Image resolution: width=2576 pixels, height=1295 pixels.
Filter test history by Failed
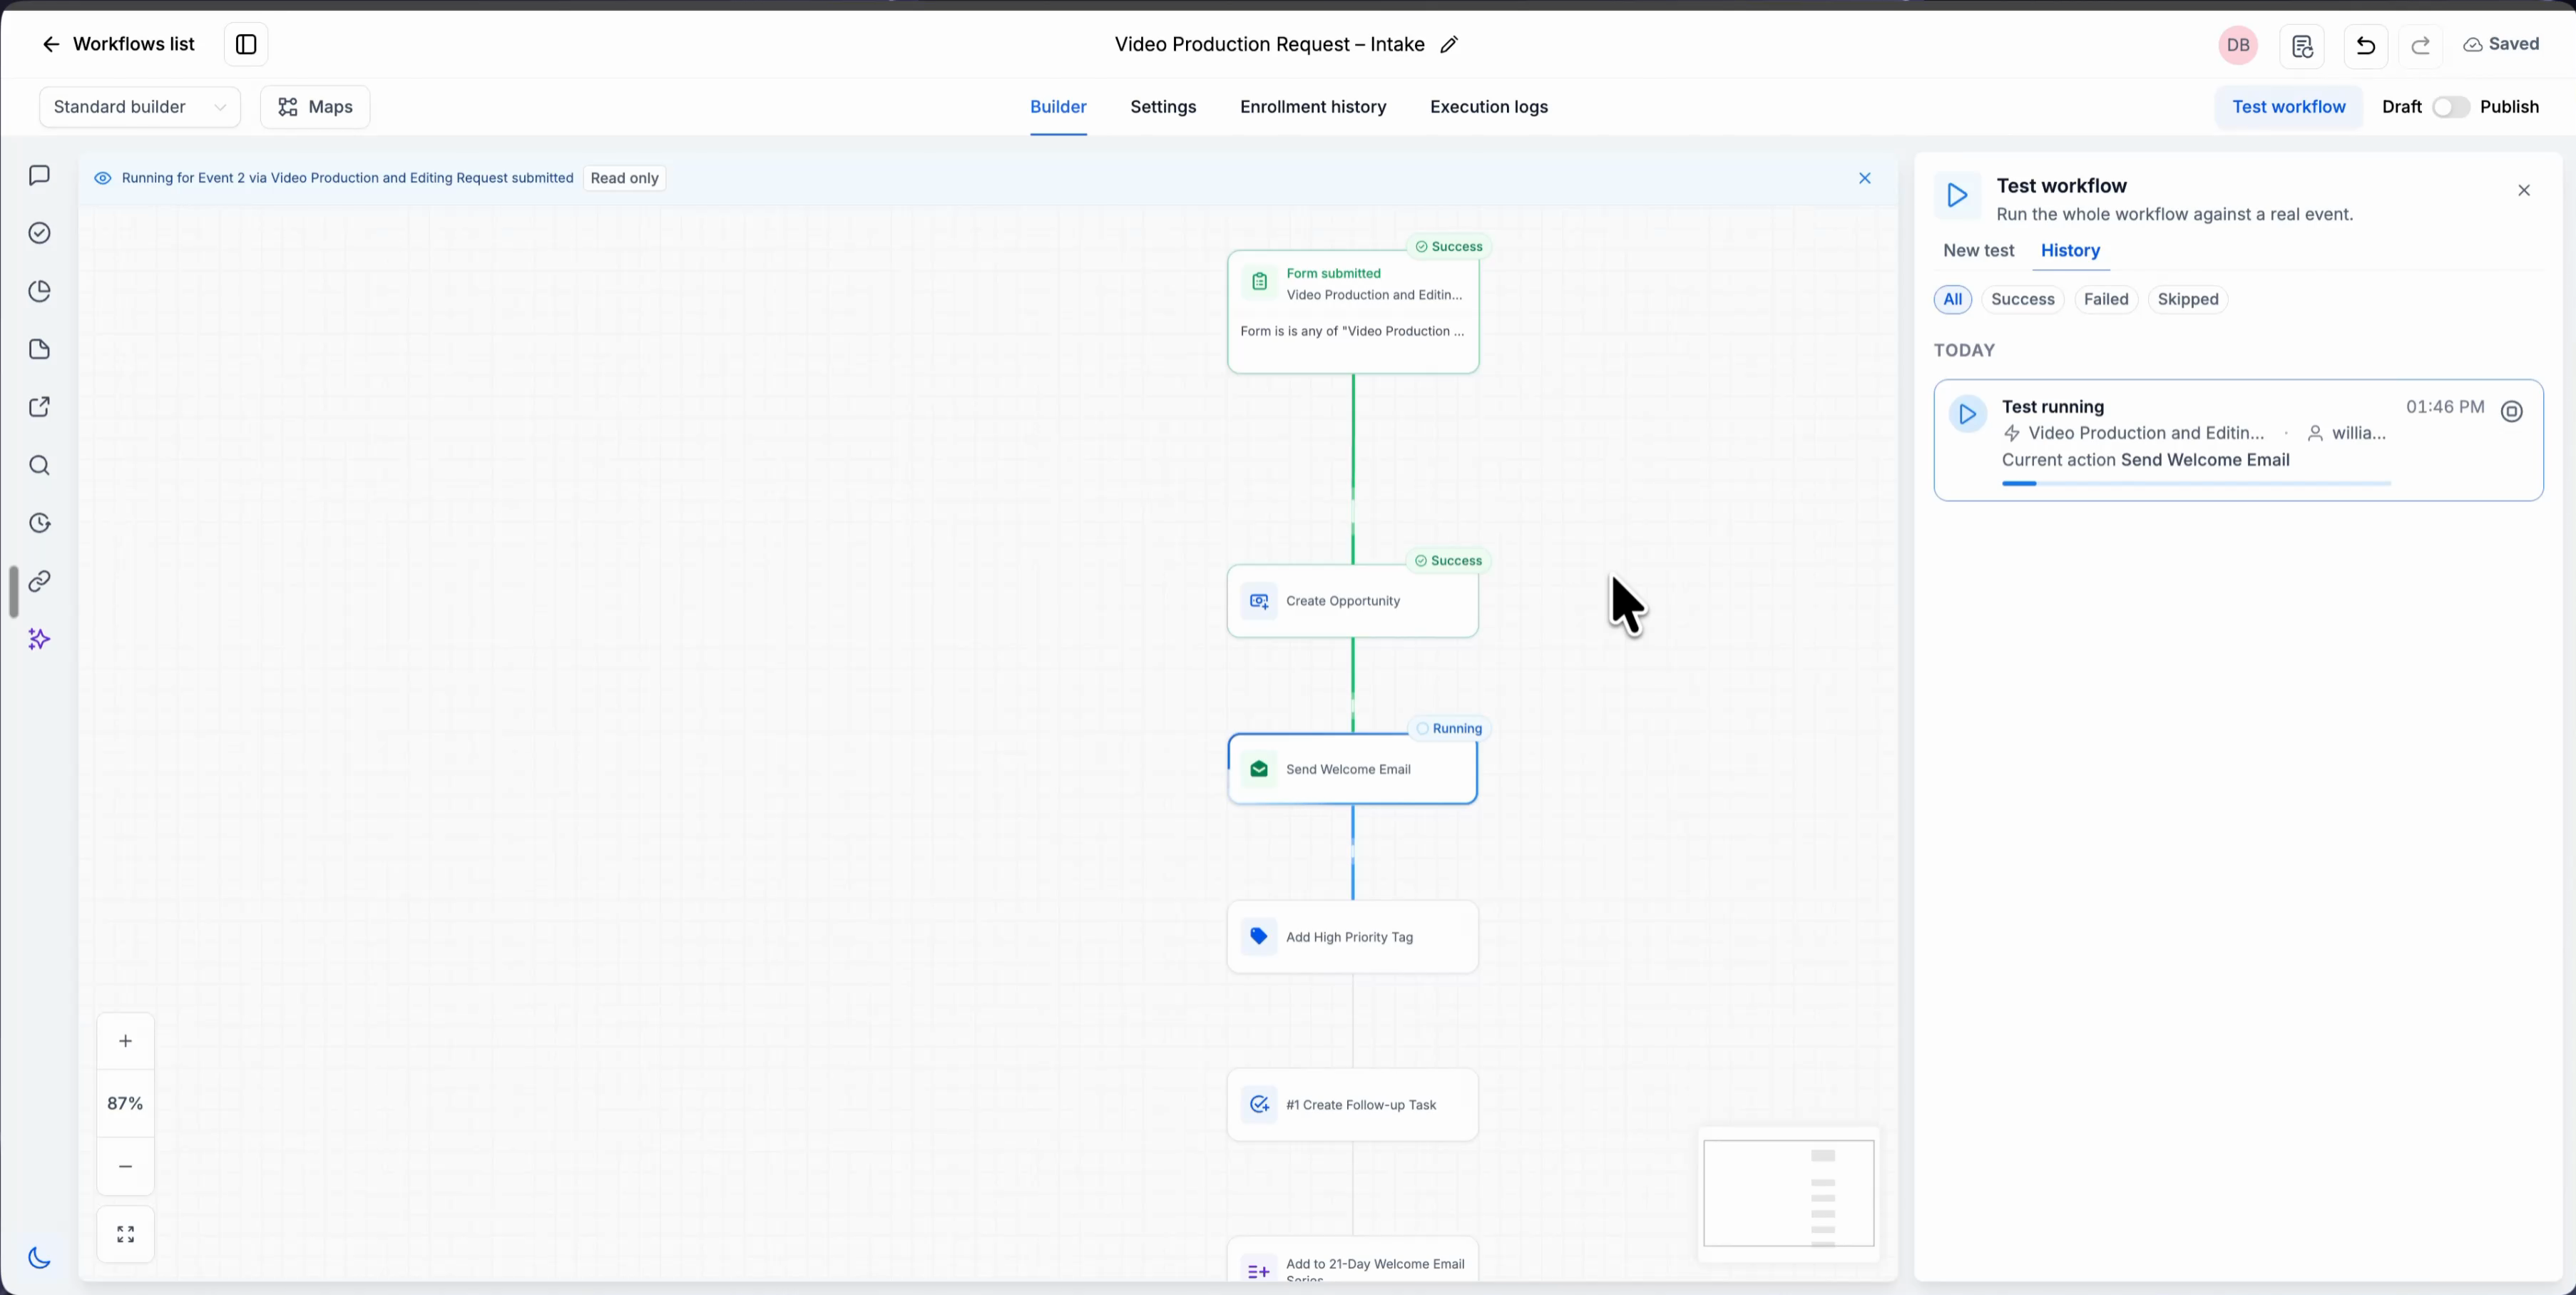click(2106, 299)
